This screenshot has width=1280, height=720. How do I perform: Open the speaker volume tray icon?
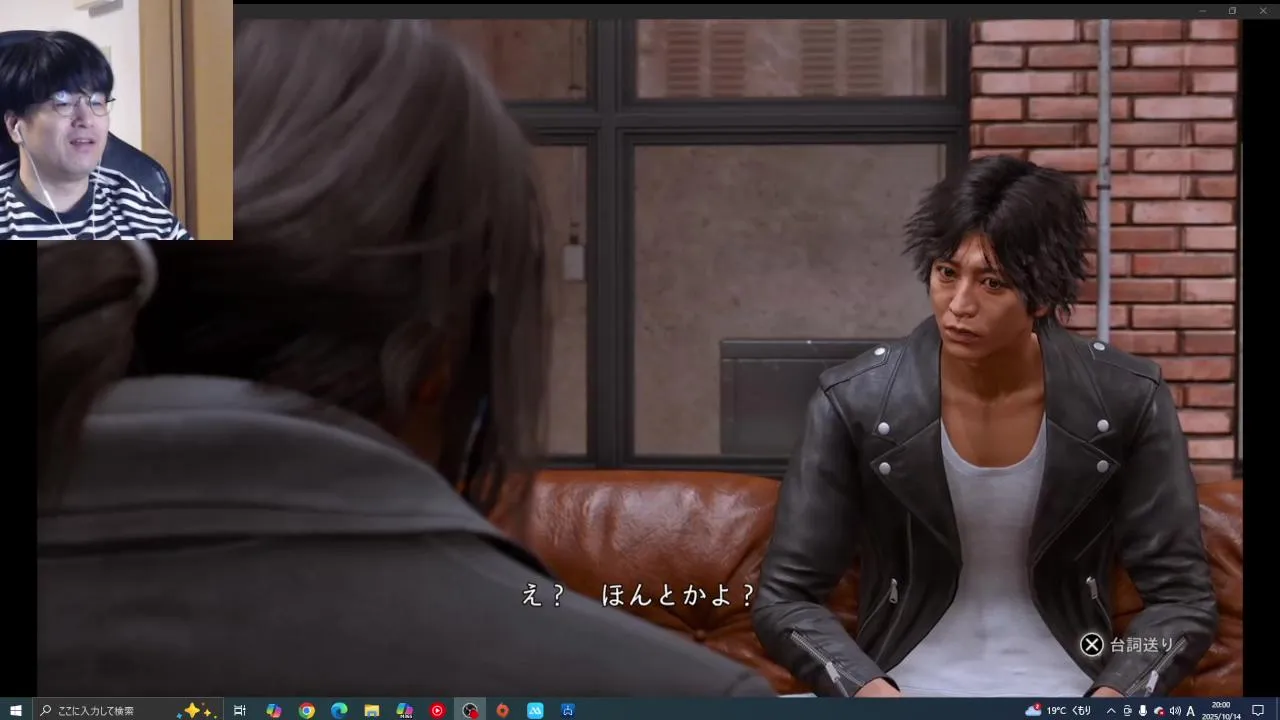click(x=1175, y=710)
